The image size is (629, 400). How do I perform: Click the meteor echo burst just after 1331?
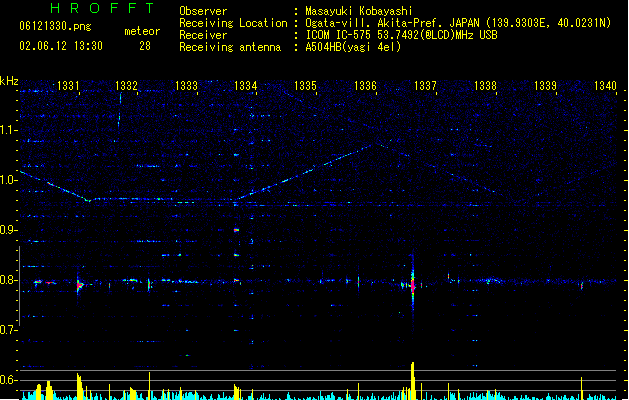(x=79, y=285)
